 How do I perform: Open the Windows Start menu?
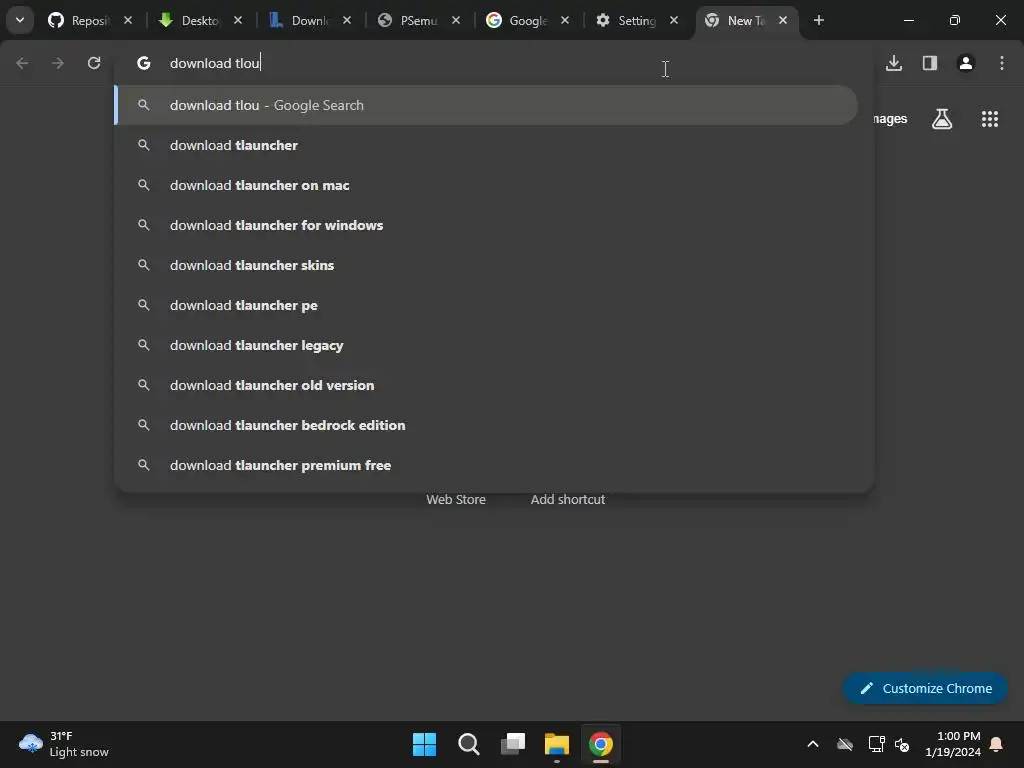(x=424, y=744)
